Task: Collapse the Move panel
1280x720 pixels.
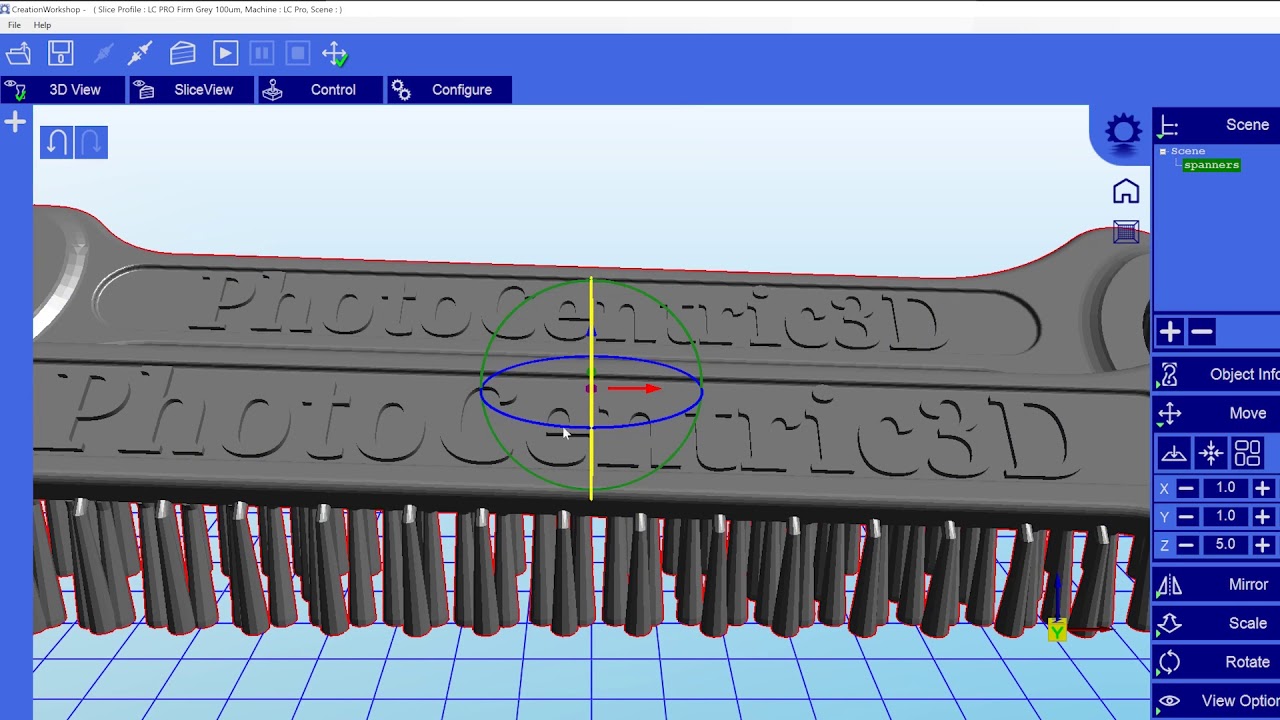Action: coord(1217,413)
